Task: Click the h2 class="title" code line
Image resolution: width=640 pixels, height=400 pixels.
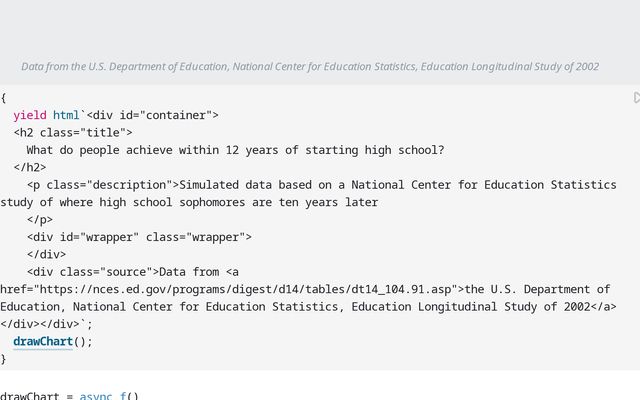Action: coord(73,133)
